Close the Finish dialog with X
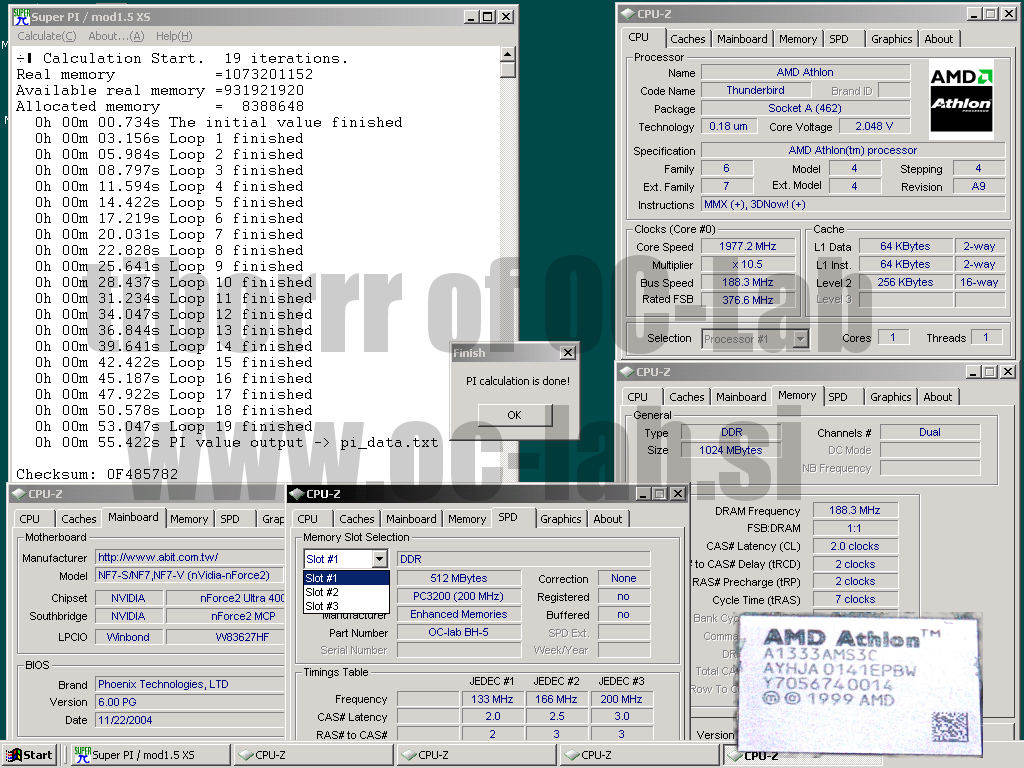 [x=568, y=353]
